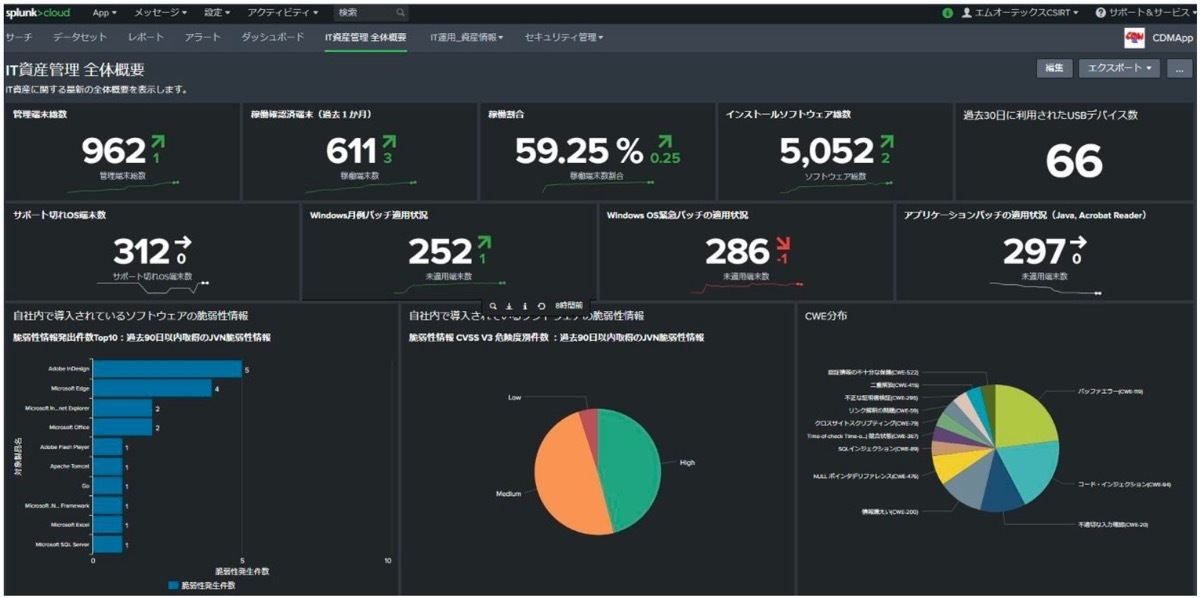Click the 66 USB devices value
This screenshot has height=598, width=1200.
pyautogui.click(x=1074, y=161)
